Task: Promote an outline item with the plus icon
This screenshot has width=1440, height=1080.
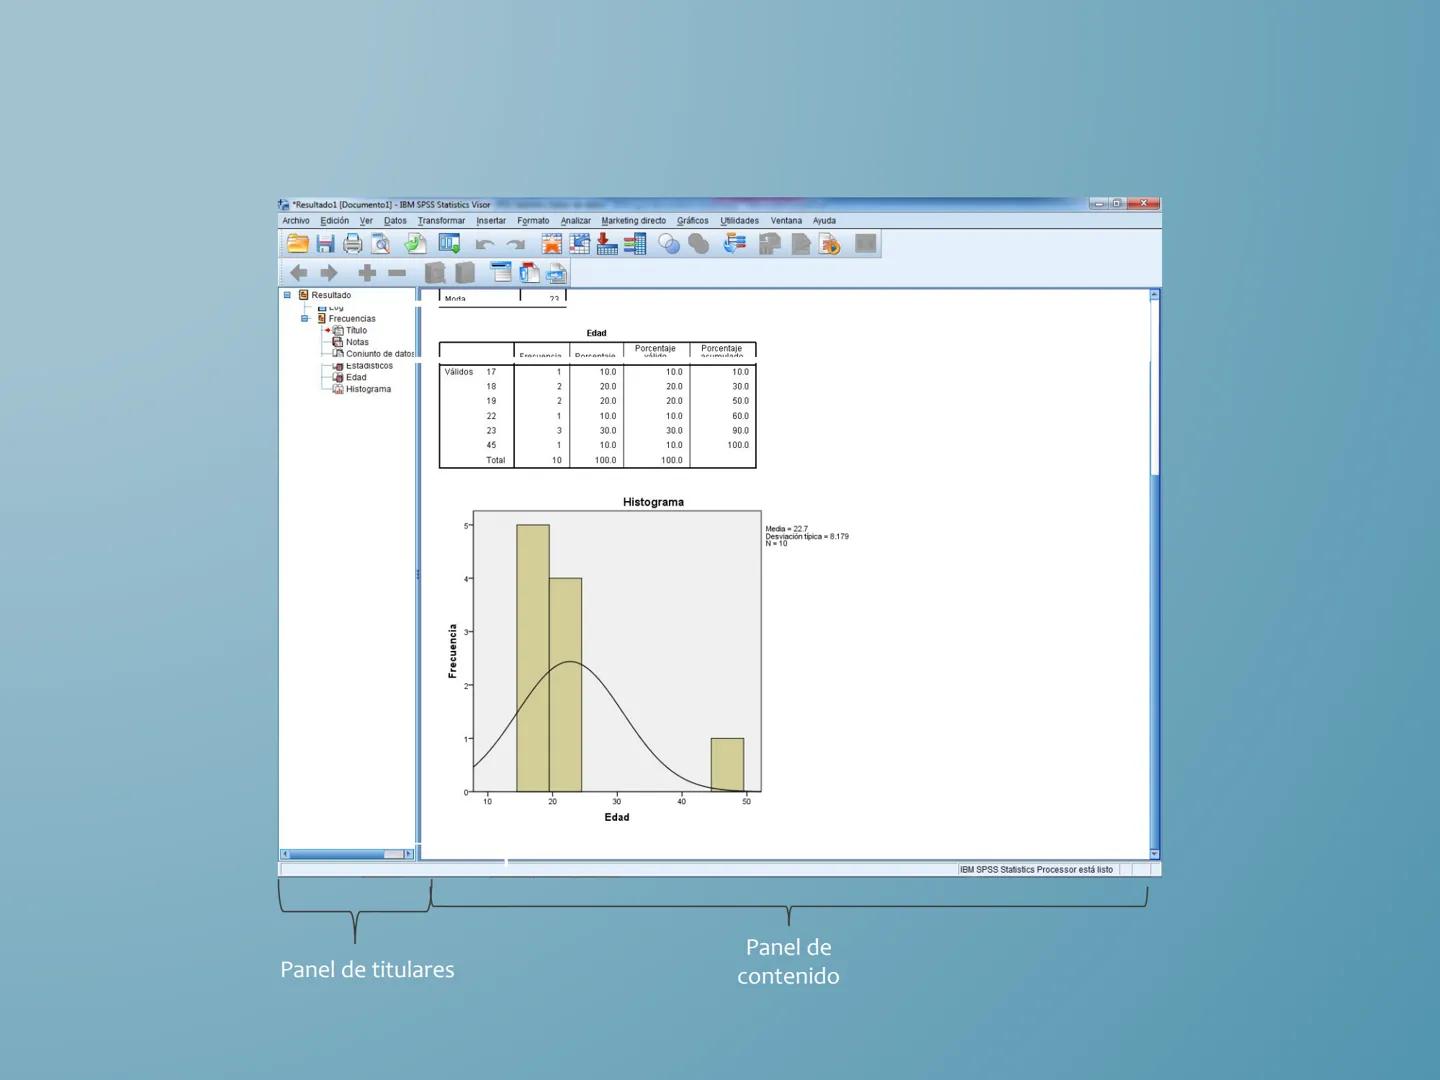Action: tap(367, 272)
